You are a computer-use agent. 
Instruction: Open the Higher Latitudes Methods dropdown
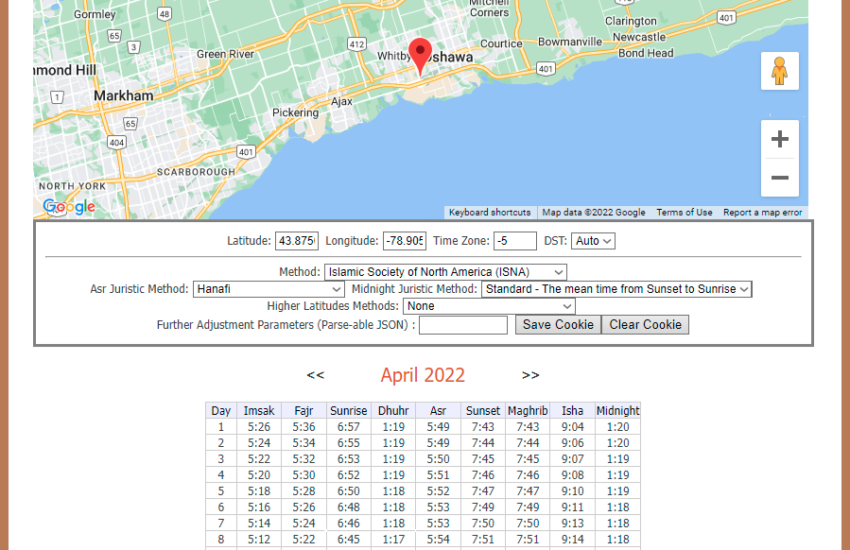pyautogui.click(x=489, y=306)
